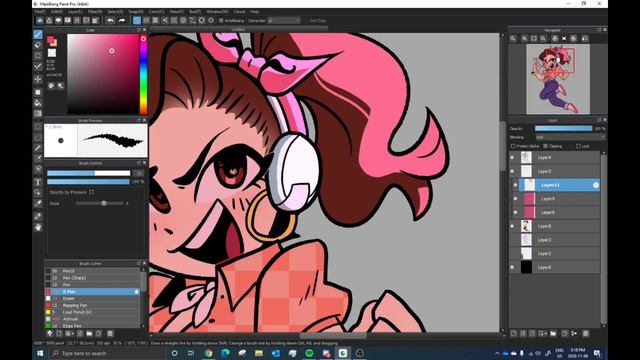Open the View menu

(176, 12)
